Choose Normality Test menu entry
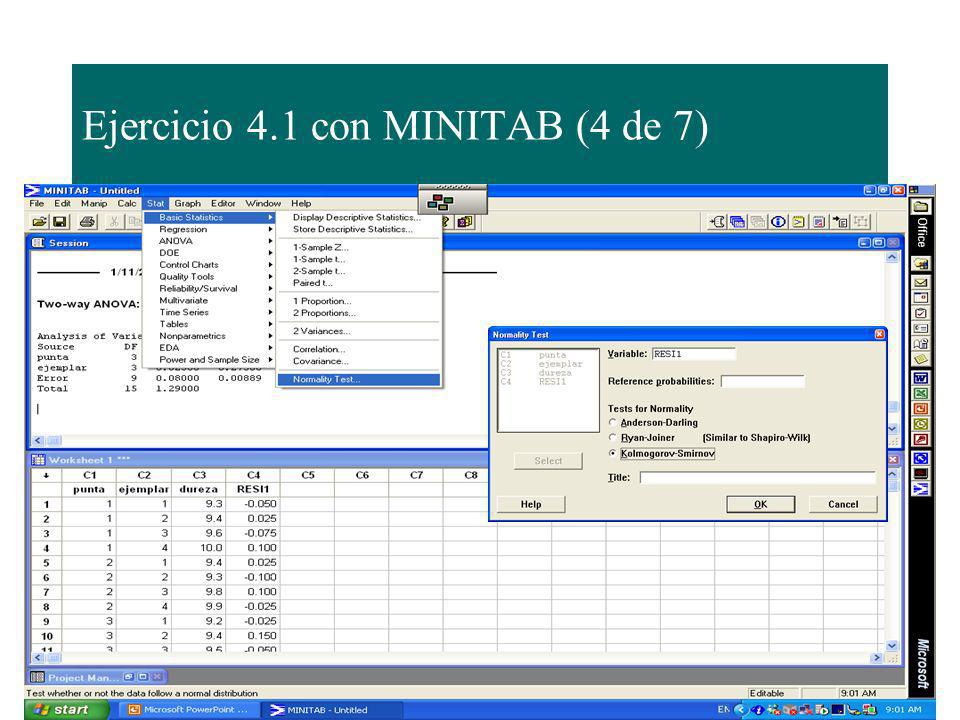 tap(359, 380)
